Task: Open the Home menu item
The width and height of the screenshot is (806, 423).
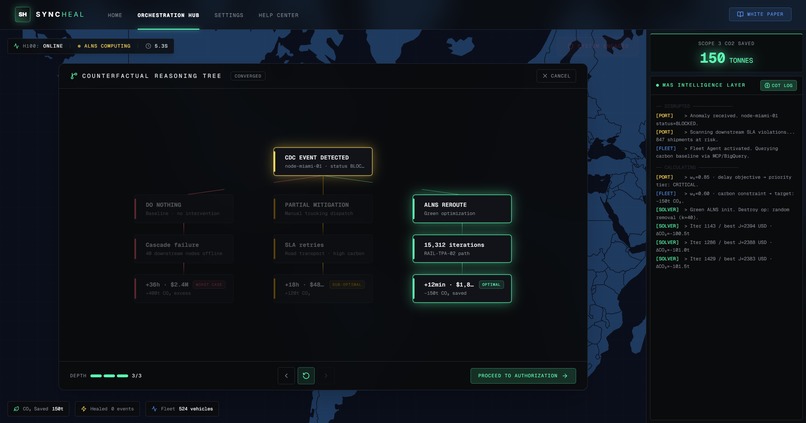Action: (x=115, y=15)
